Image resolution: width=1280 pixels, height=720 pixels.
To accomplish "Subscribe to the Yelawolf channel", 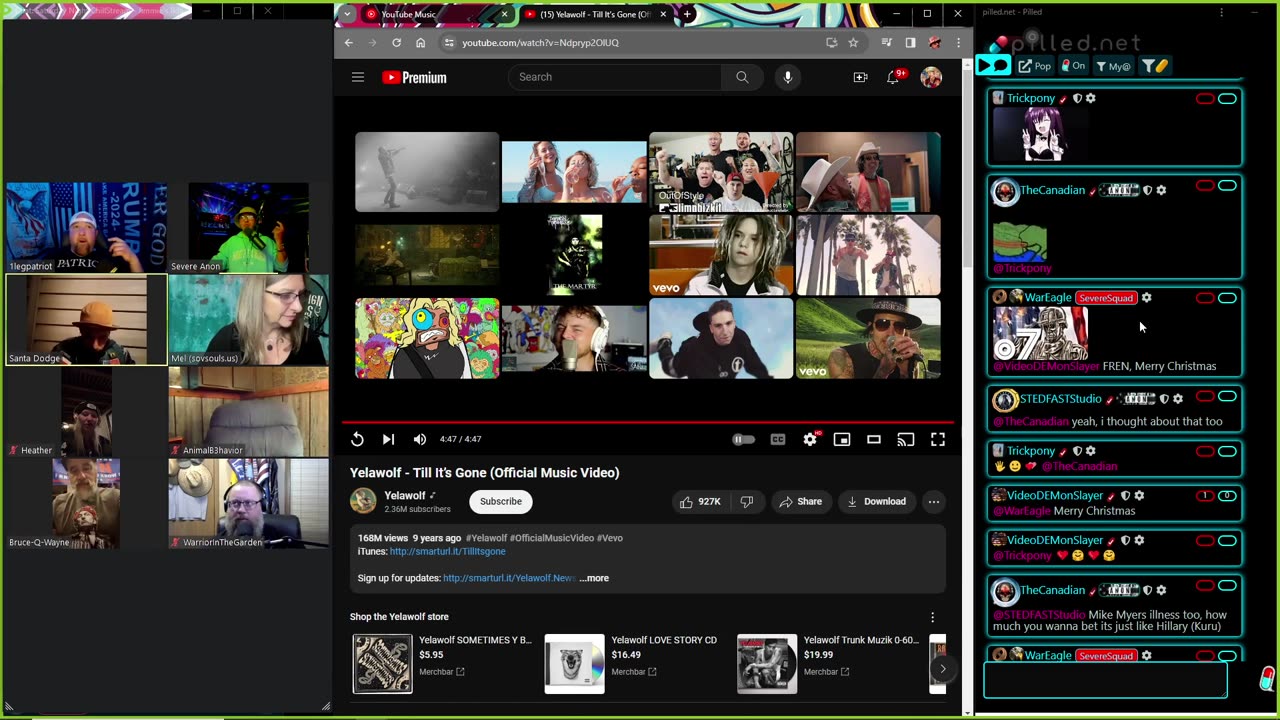I will coord(500,501).
